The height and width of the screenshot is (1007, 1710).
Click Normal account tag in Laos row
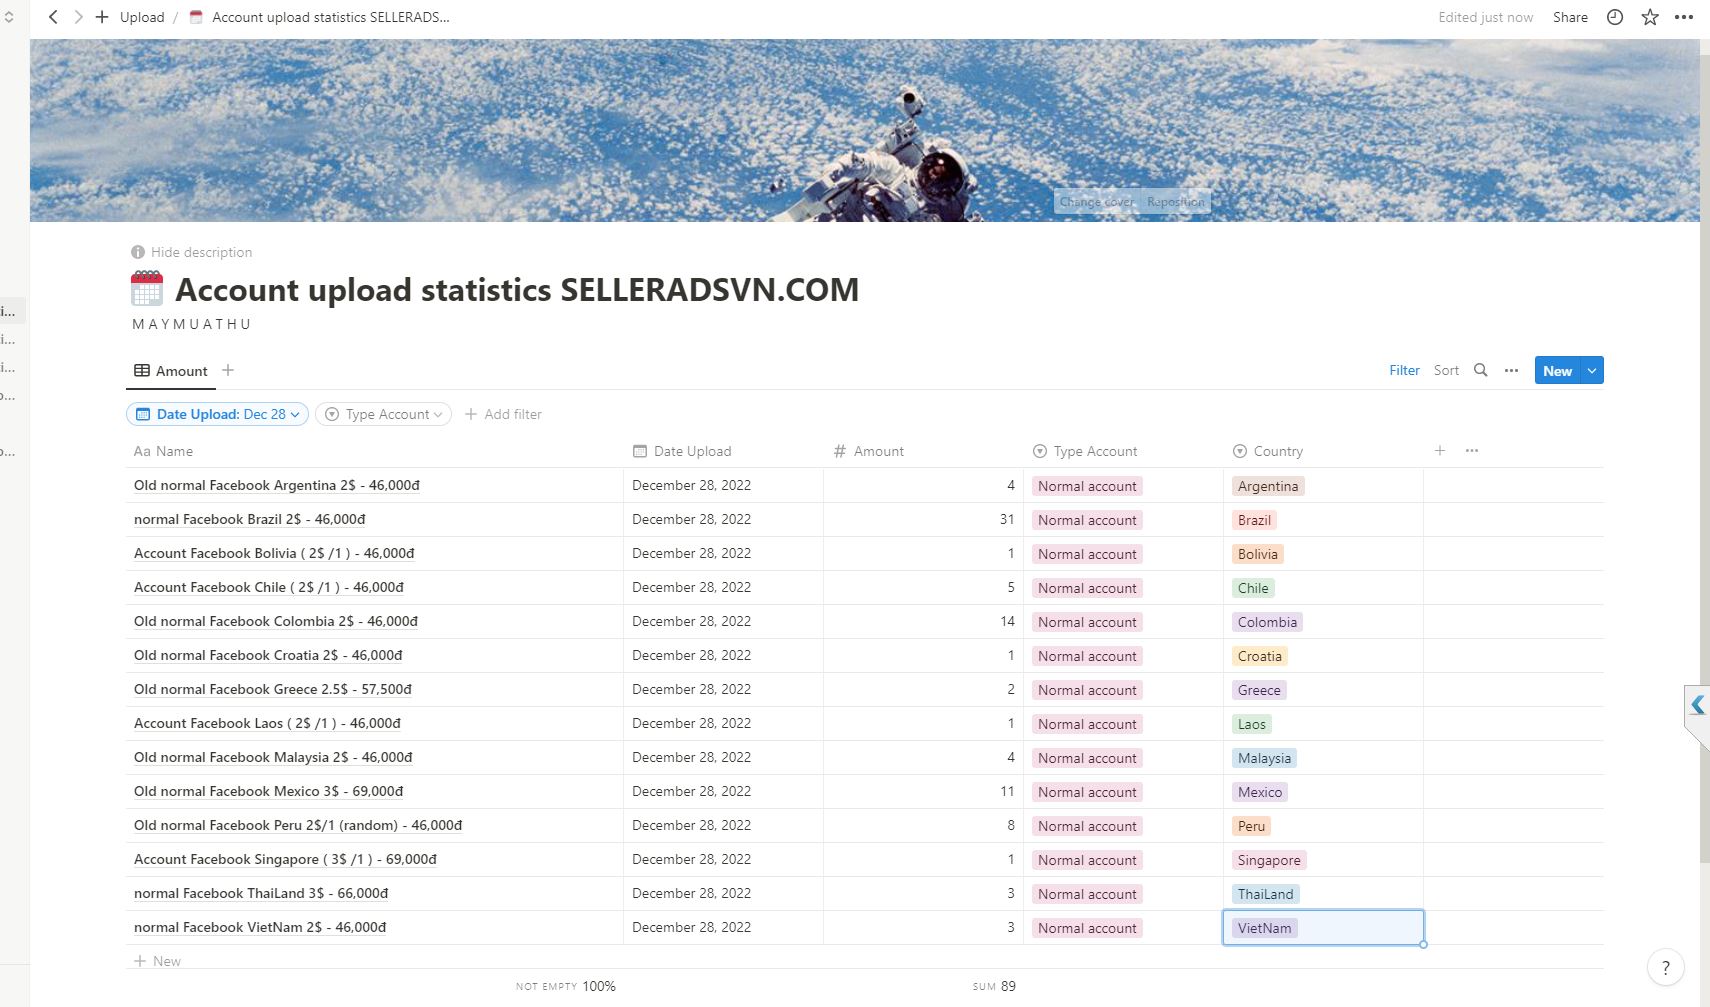click(1087, 724)
